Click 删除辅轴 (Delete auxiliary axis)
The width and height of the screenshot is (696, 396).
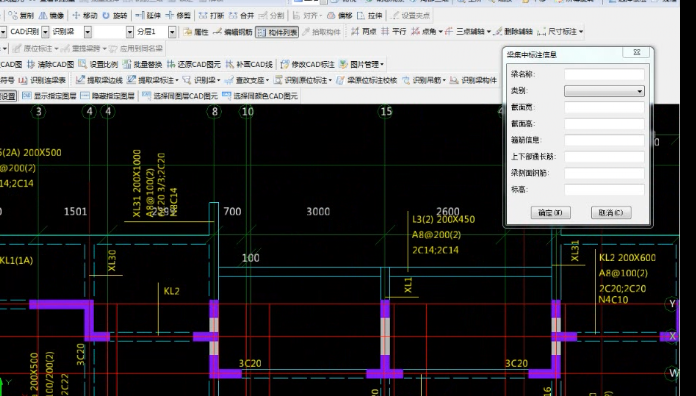513,32
